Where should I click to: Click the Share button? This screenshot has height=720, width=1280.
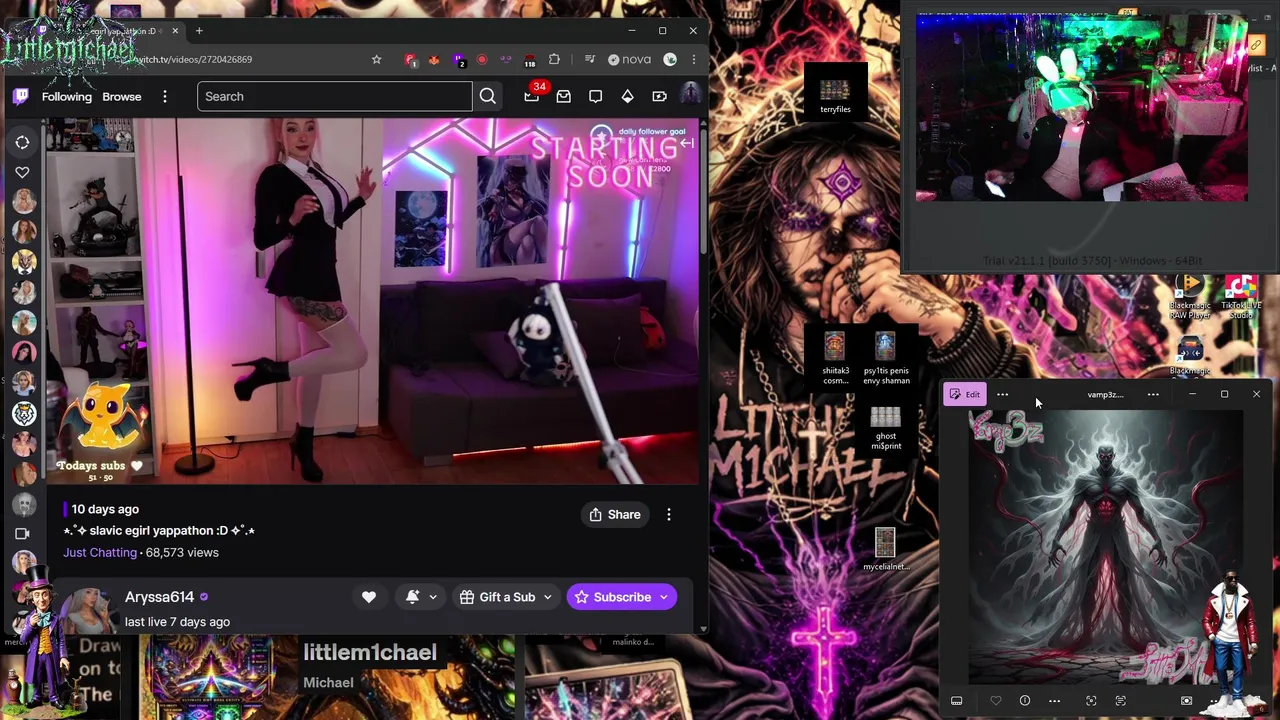614,515
